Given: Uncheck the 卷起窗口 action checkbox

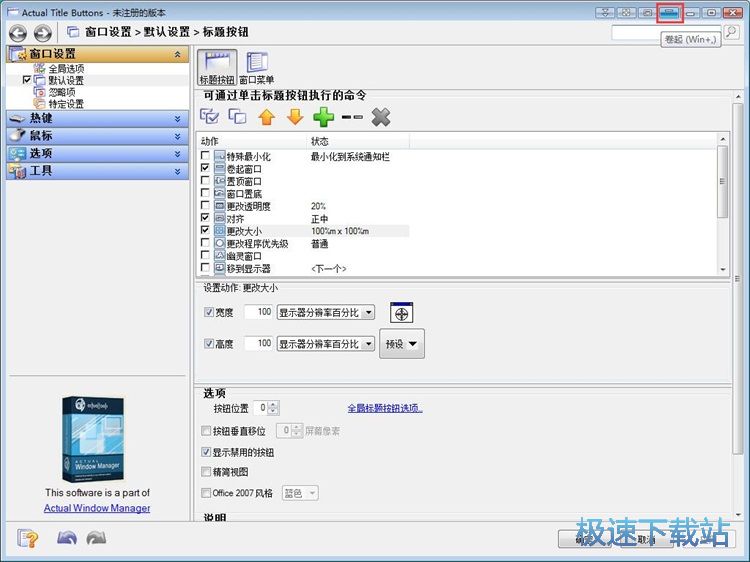Looking at the screenshot, I should pos(205,168).
